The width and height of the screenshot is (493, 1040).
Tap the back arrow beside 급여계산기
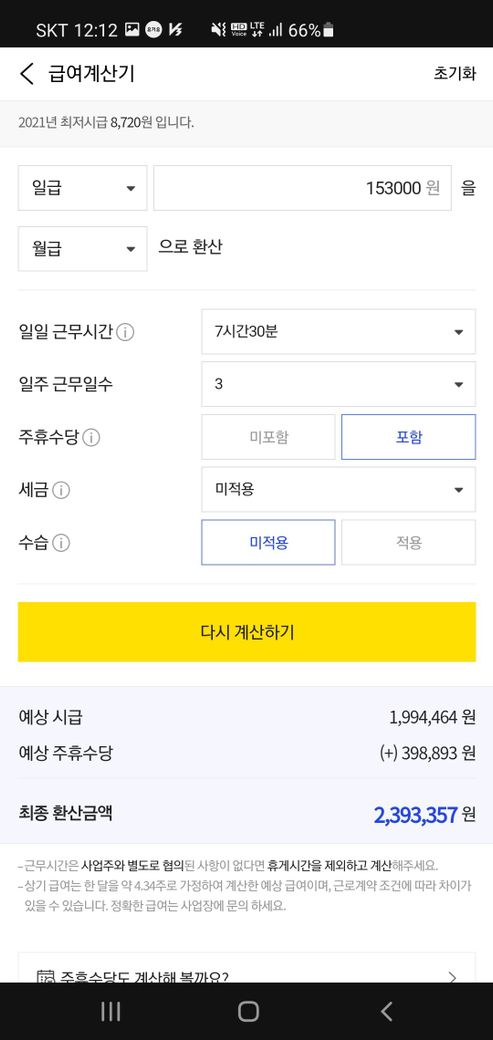27,74
